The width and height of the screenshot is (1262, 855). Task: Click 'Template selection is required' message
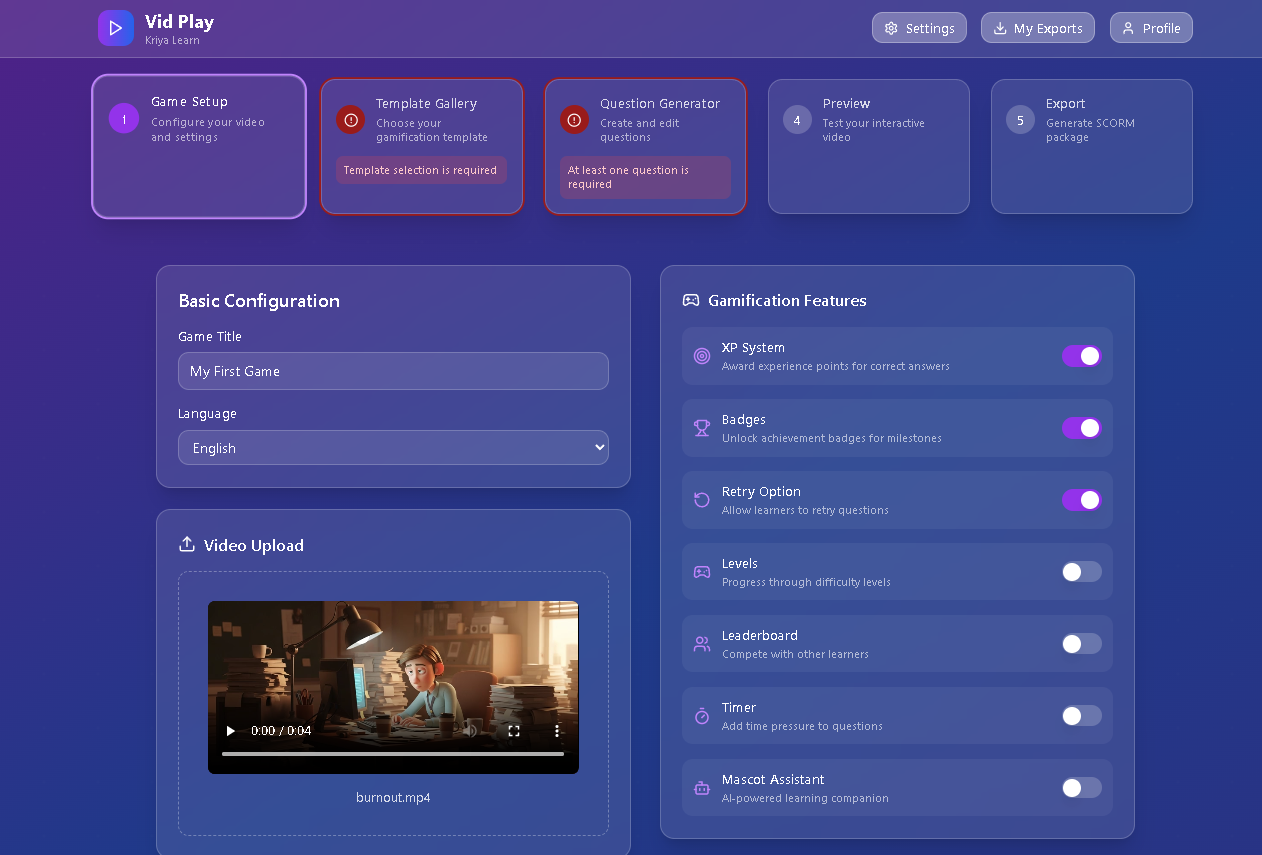coord(420,170)
